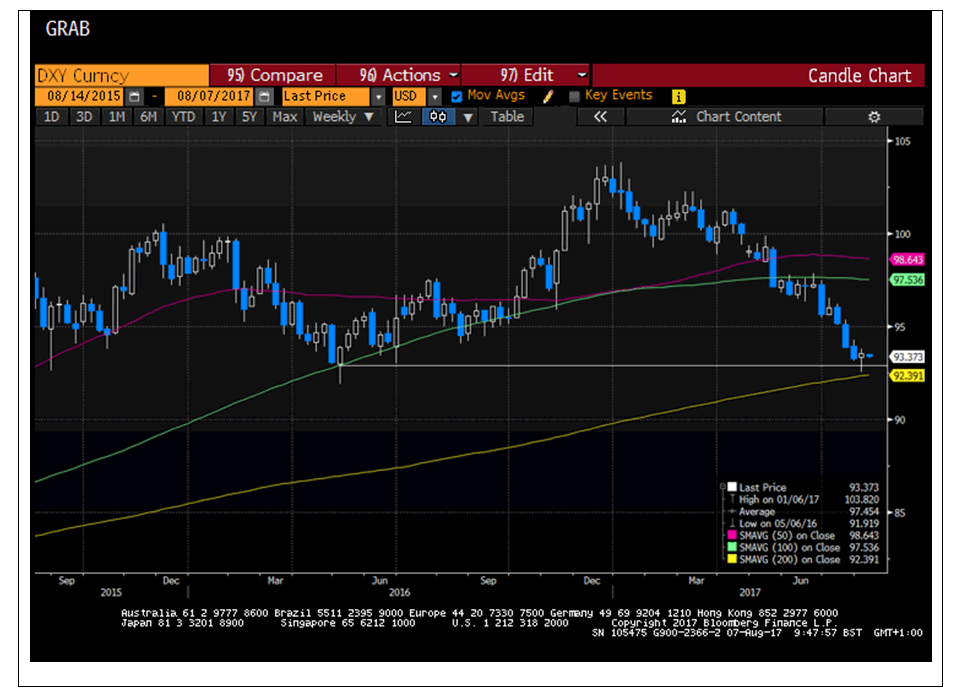Click the yellow info icon
Image resolution: width=955 pixels, height=699 pixels.
point(678,96)
